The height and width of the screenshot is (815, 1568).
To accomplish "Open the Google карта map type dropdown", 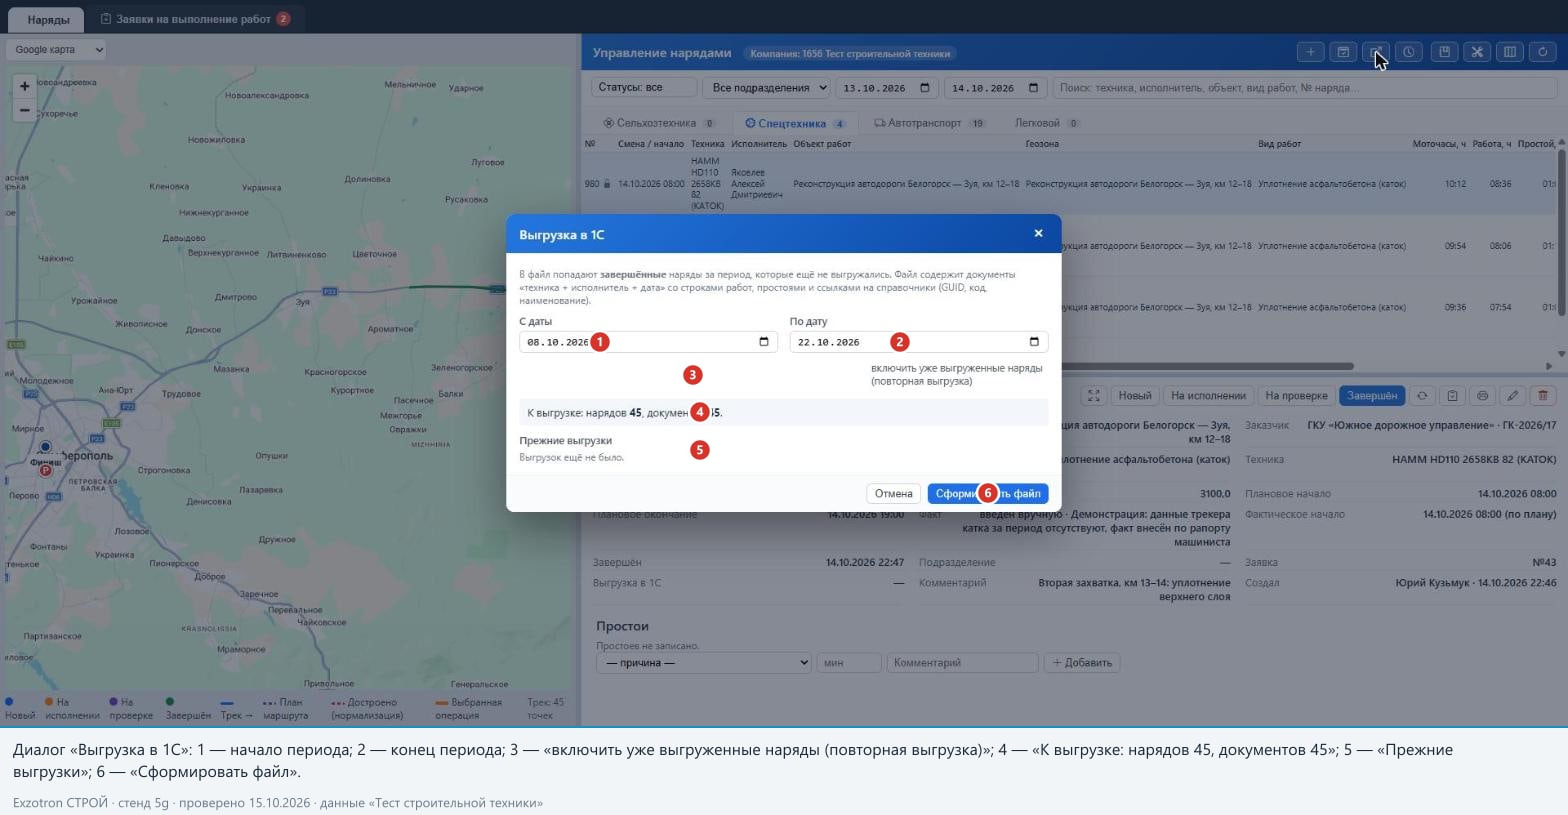I will coord(56,49).
